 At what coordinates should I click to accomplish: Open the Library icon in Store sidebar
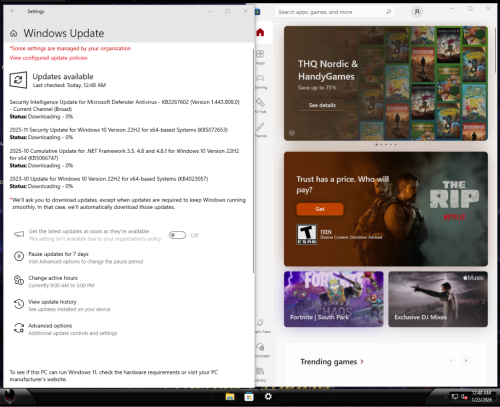tap(260, 374)
